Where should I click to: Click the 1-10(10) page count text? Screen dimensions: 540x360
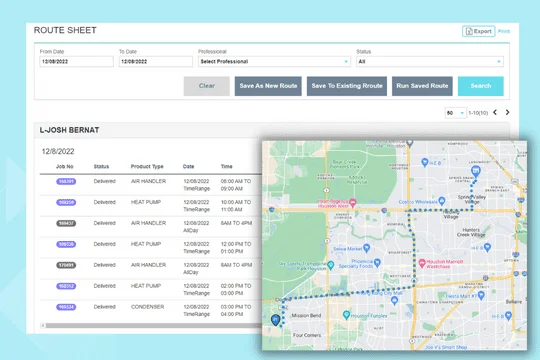(x=478, y=113)
